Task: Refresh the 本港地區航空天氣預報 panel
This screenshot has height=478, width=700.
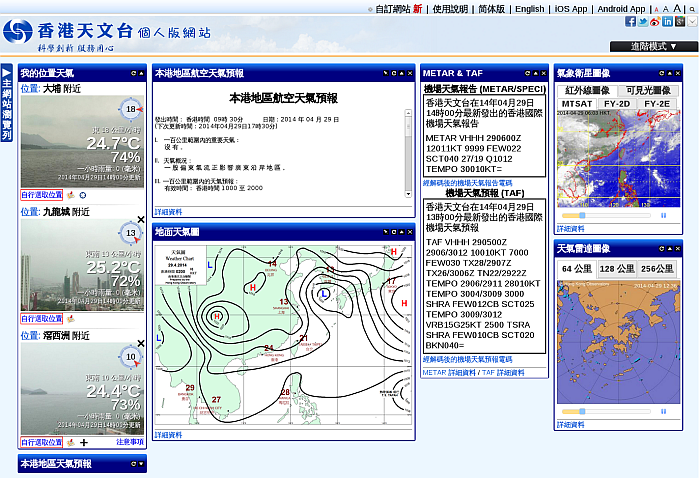Action: click(x=394, y=73)
